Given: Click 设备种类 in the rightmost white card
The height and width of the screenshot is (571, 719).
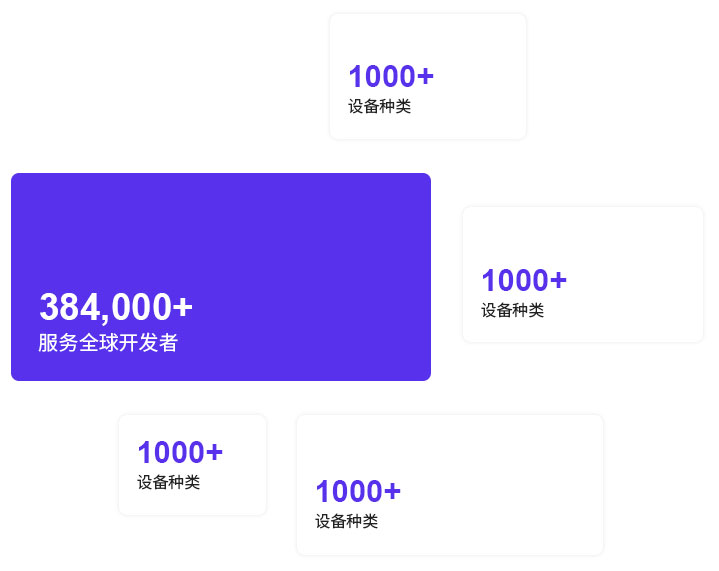Looking at the screenshot, I should coord(512,310).
